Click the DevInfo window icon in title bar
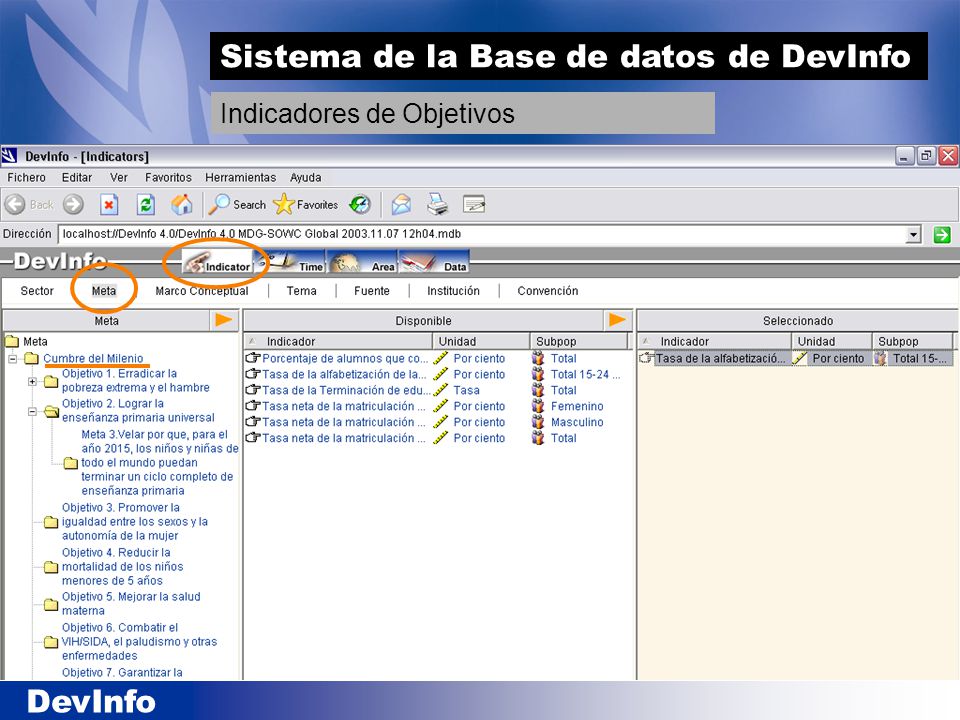Viewport: 960px width, 720px height. coord(9,157)
